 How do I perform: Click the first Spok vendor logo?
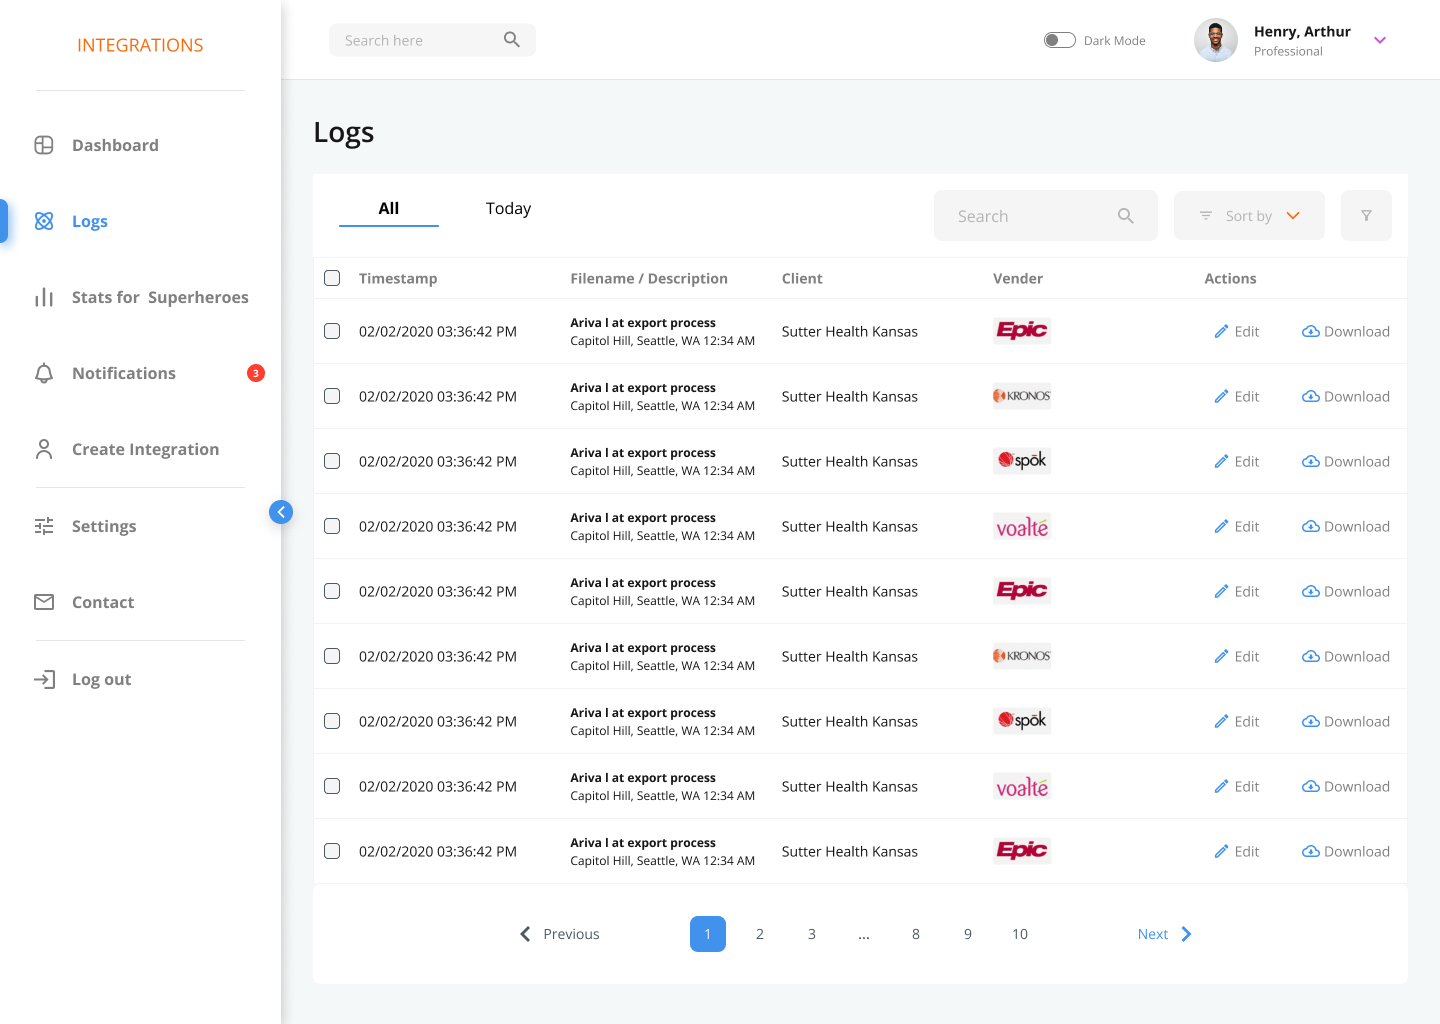(1022, 461)
